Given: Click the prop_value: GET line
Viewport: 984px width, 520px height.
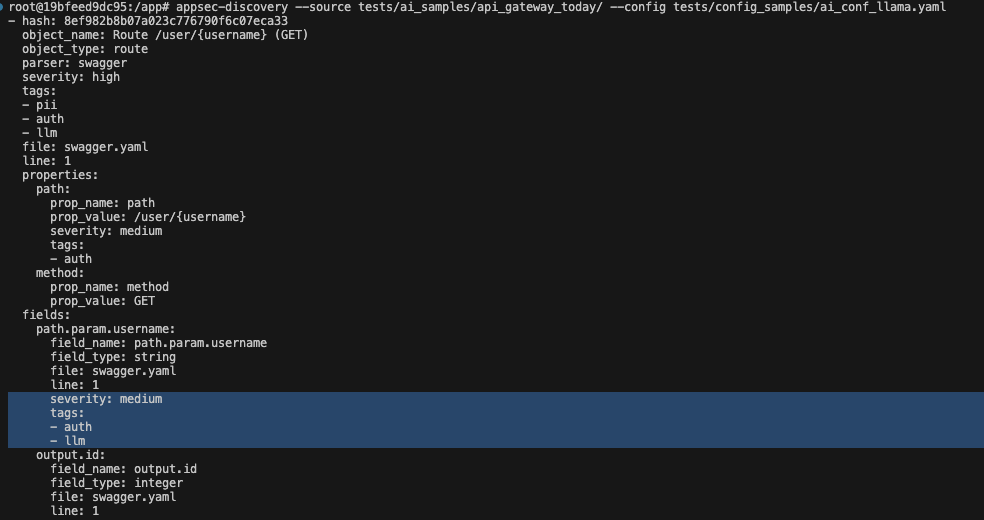Looking at the screenshot, I should click(x=102, y=301).
